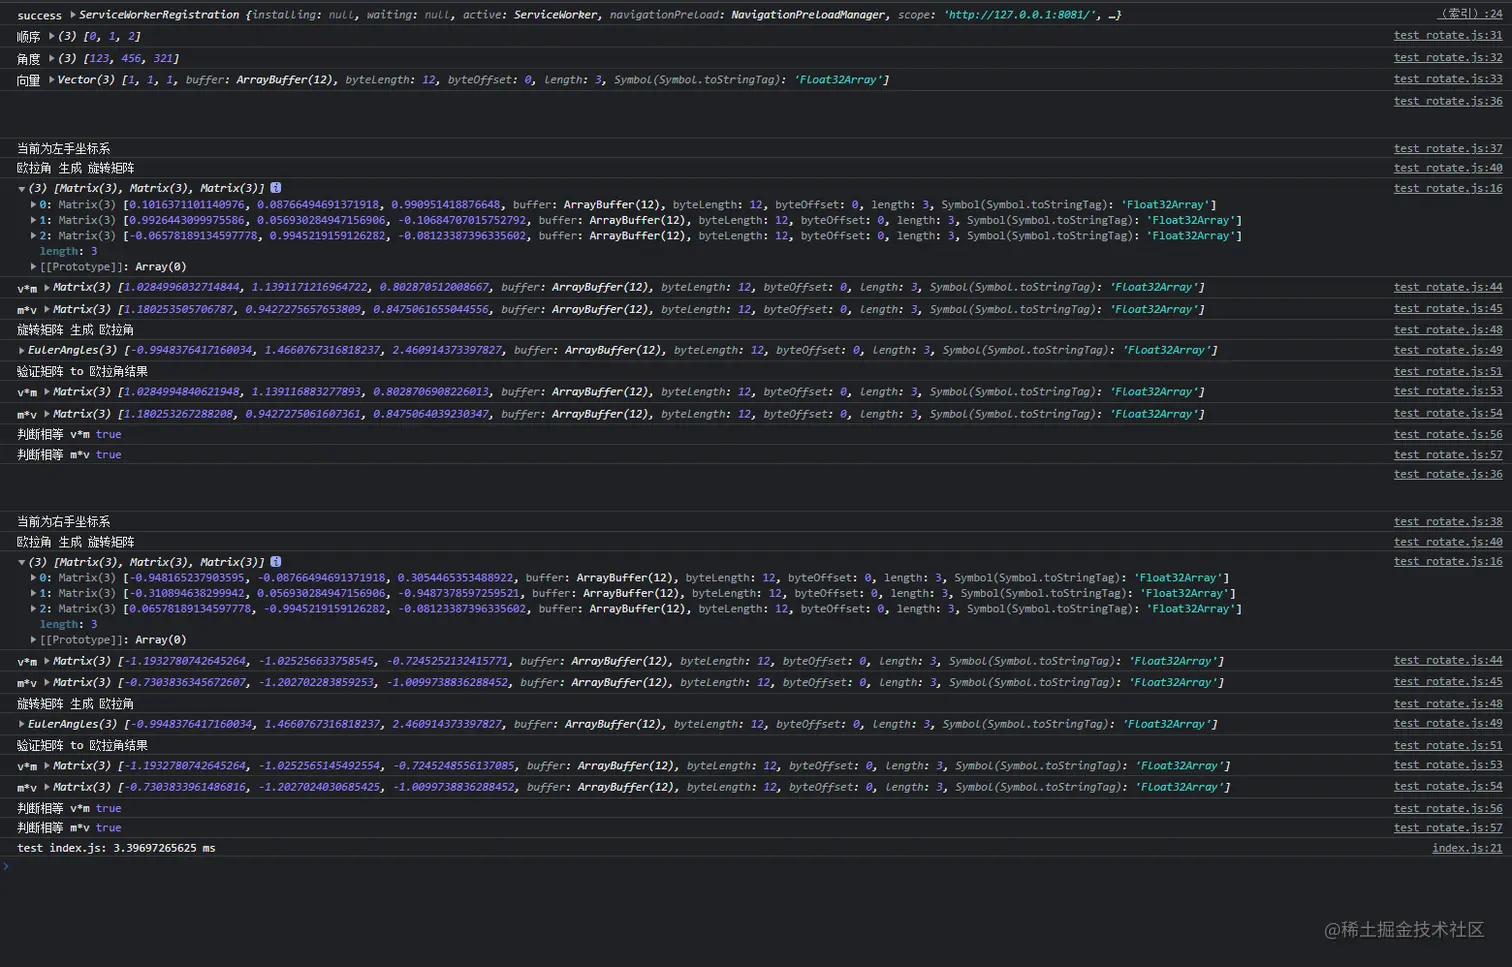Expand the ServiceWorkerRegistration object

click(72, 15)
